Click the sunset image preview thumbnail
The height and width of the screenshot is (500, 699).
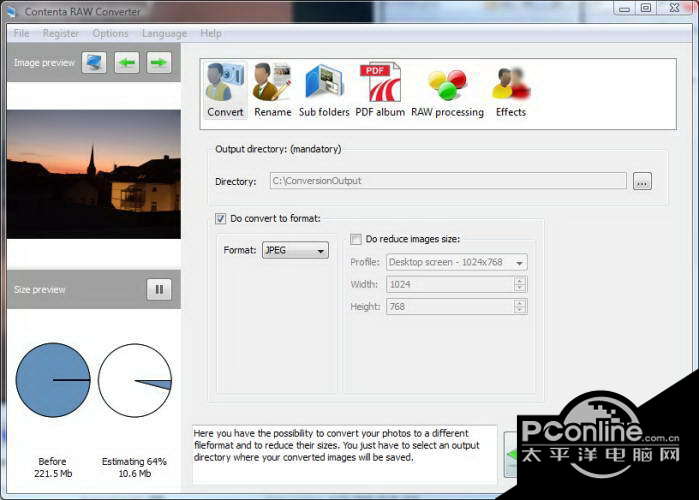point(94,174)
